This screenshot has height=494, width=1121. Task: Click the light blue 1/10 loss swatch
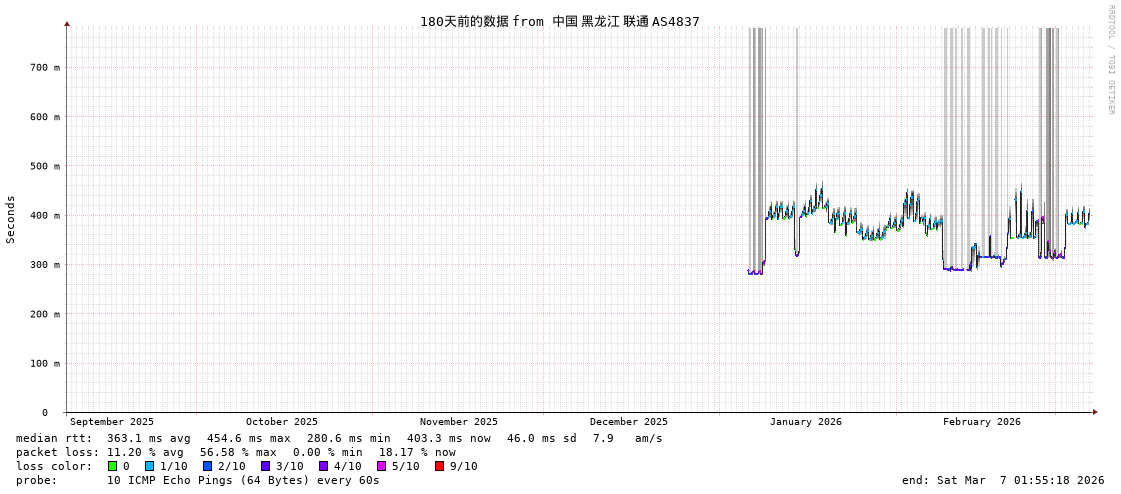click(x=150, y=466)
